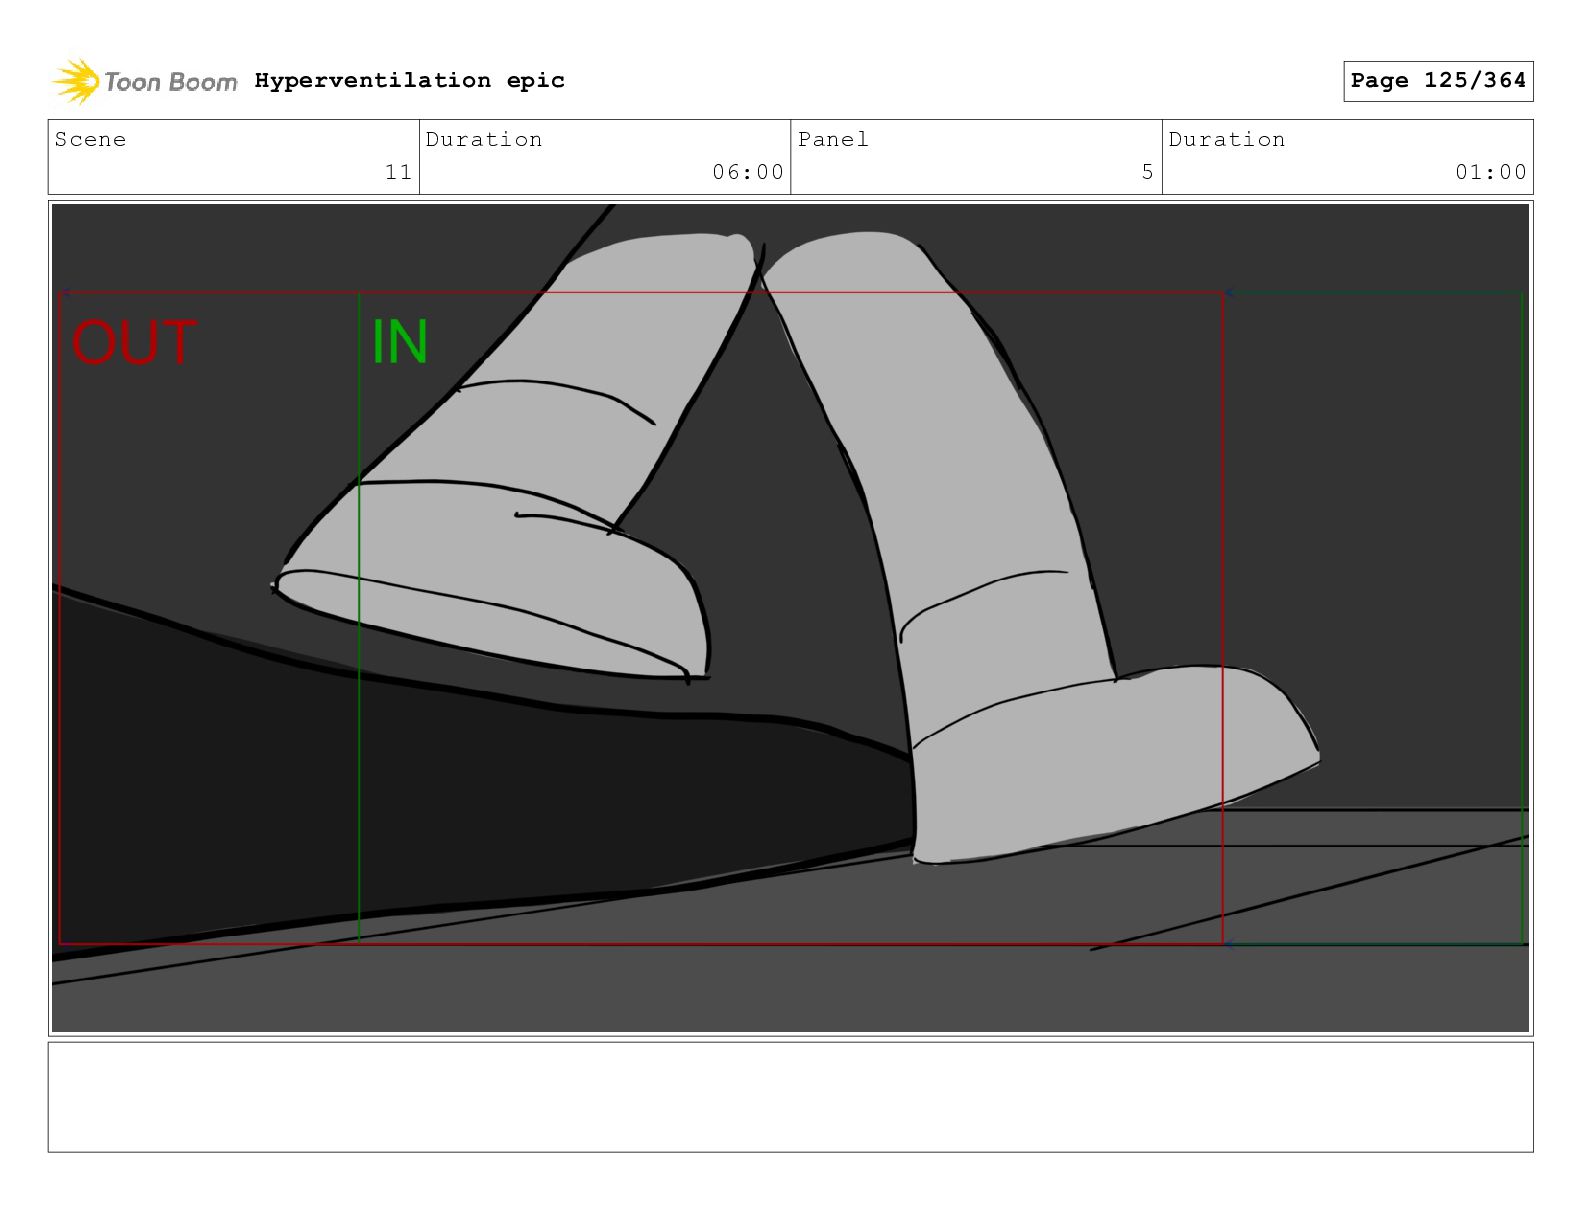Click the 01:00 panel duration value
Screen dimensions: 1584x1224
(1490, 172)
